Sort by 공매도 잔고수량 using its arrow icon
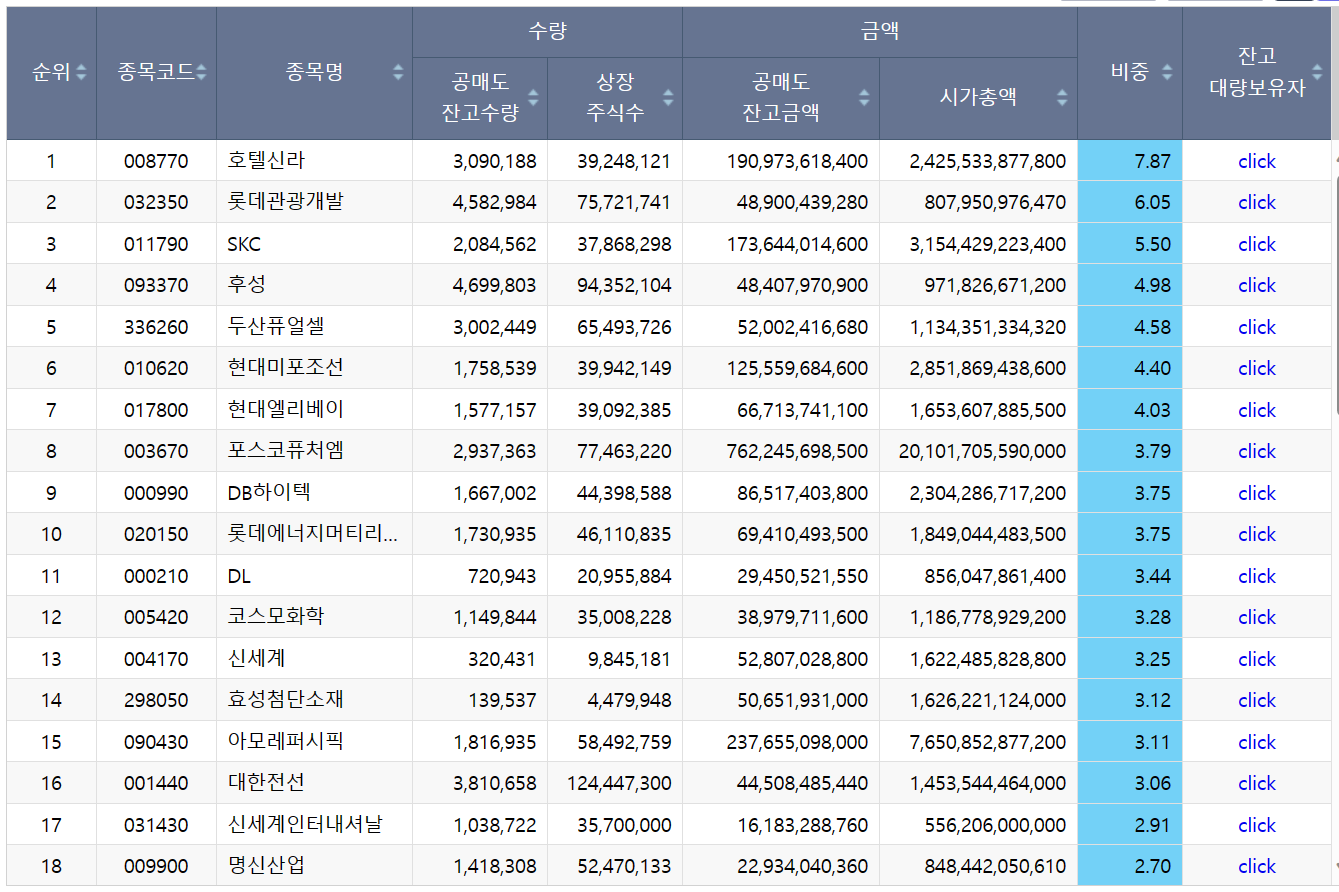The height and width of the screenshot is (892, 1339). (x=533, y=98)
